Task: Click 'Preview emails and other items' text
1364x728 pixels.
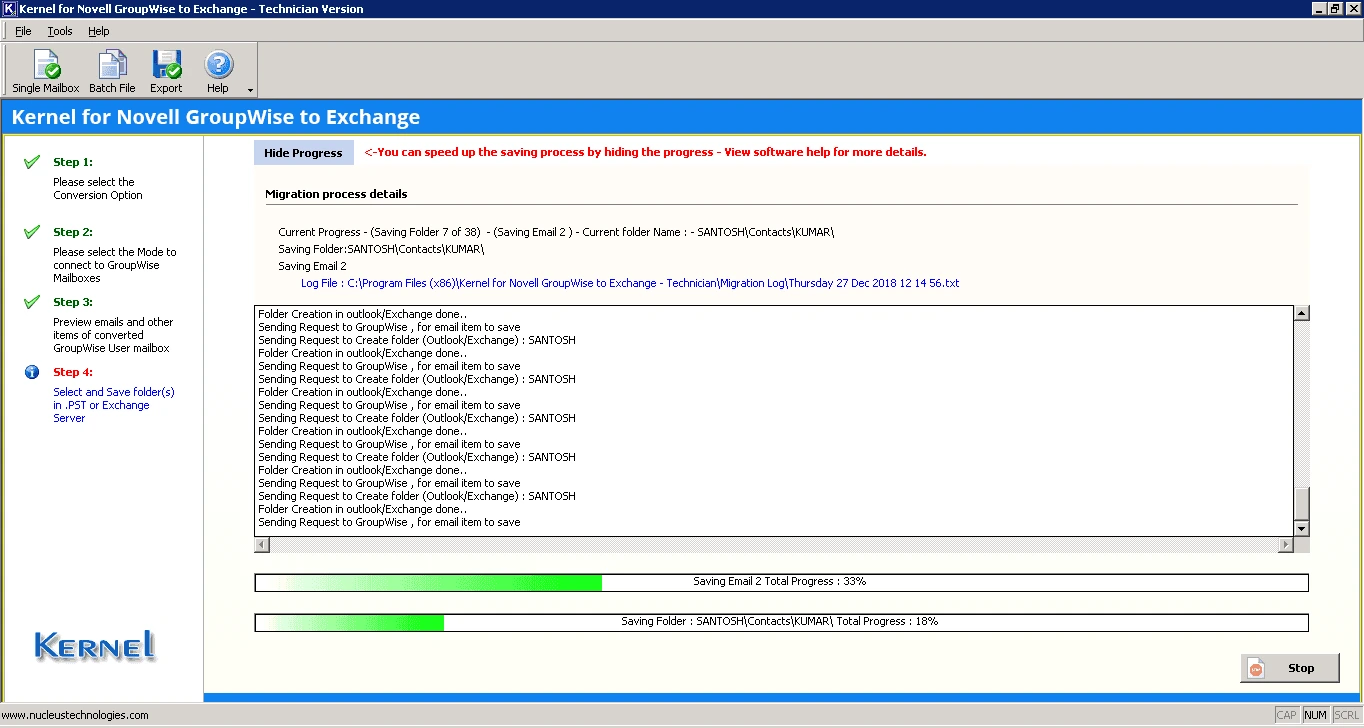Action: [113, 335]
